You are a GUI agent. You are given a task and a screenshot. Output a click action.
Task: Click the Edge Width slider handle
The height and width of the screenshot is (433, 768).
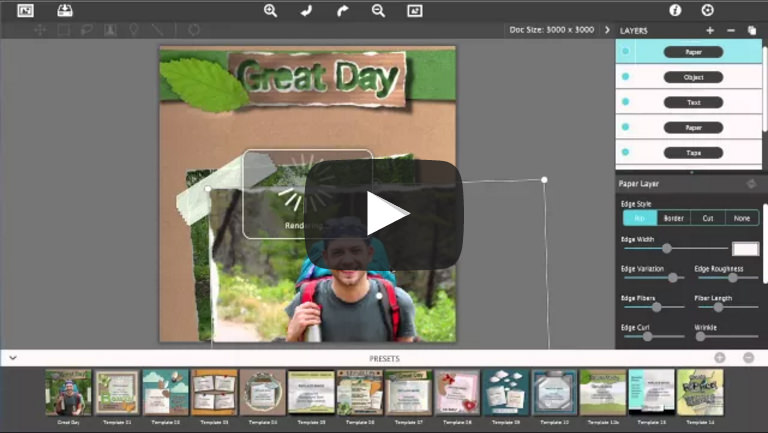coord(667,248)
